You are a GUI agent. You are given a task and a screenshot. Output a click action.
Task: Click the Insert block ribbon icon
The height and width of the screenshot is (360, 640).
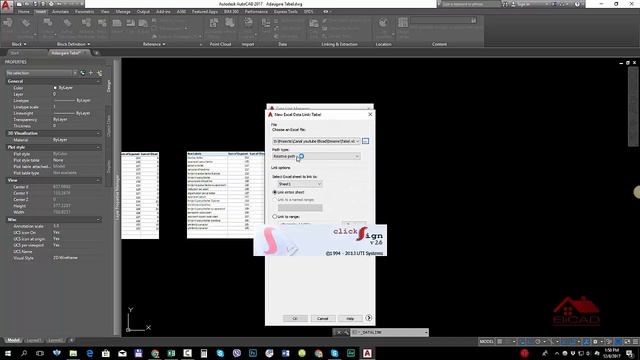click(8, 24)
